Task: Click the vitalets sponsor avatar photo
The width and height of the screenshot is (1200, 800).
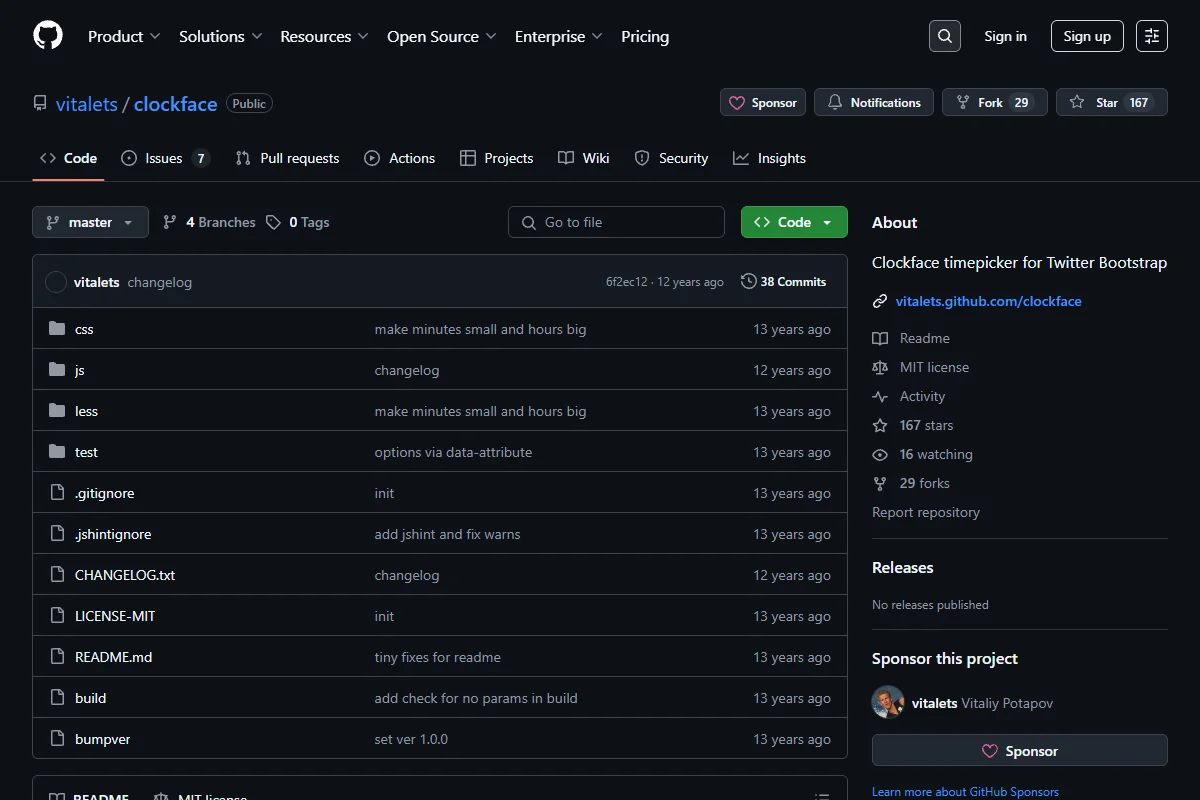Action: click(888, 702)
